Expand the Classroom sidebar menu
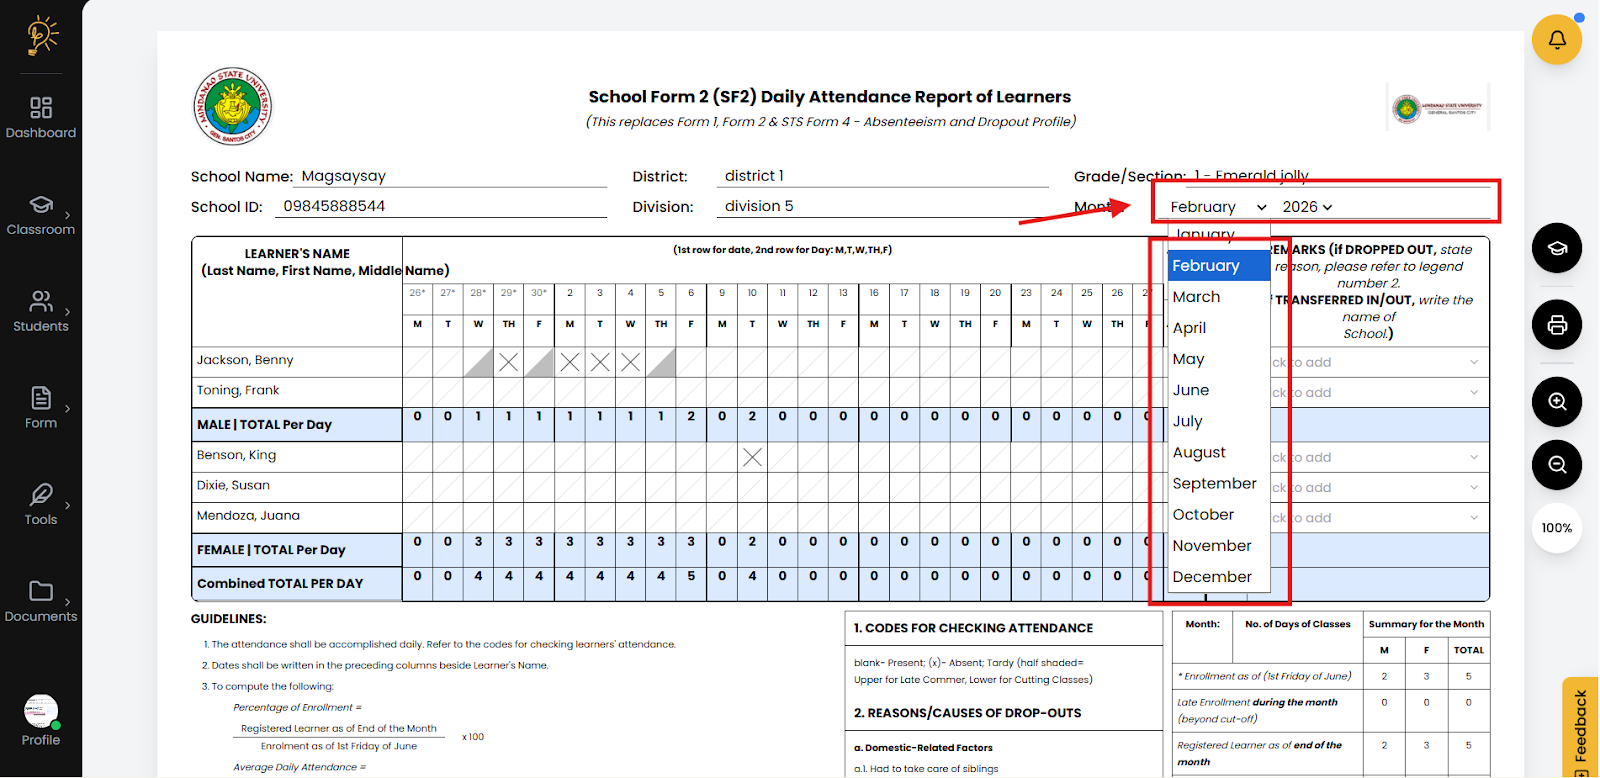The height and width of the screenshot is (778, 1600). pyautogui.click(x=41, y=214)
